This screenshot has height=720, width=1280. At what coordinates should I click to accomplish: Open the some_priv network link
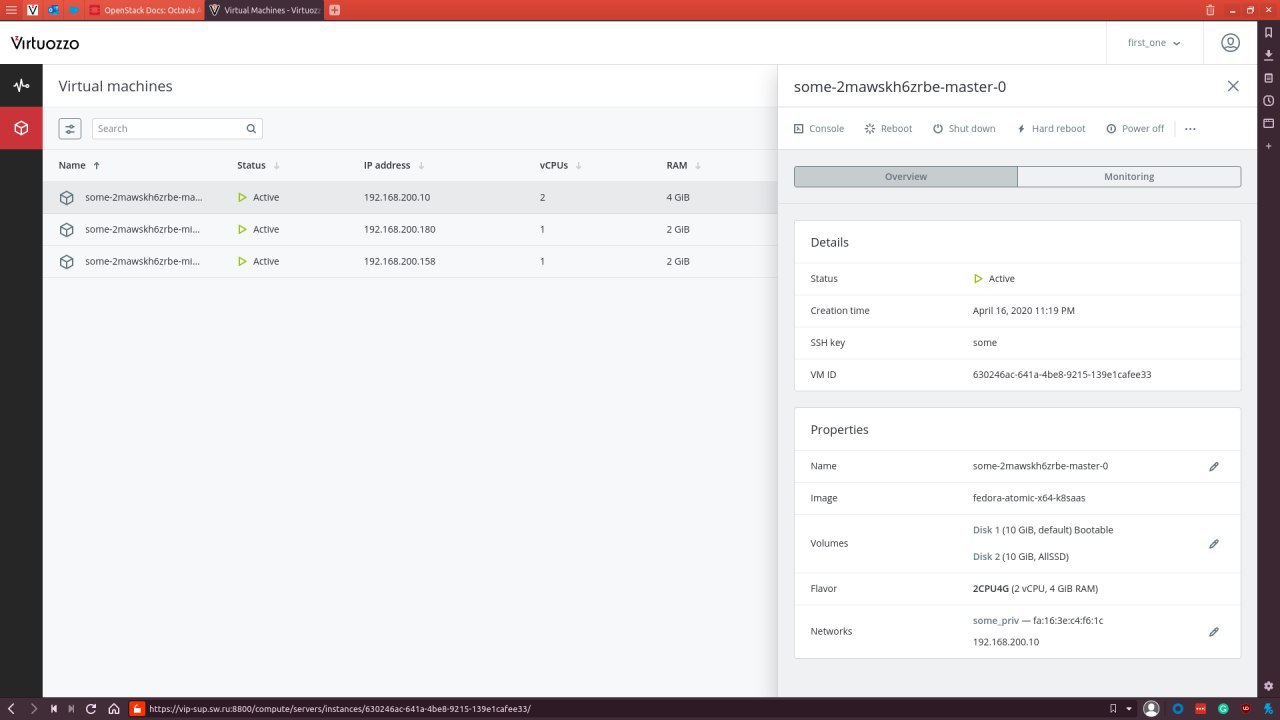(995, 620)
